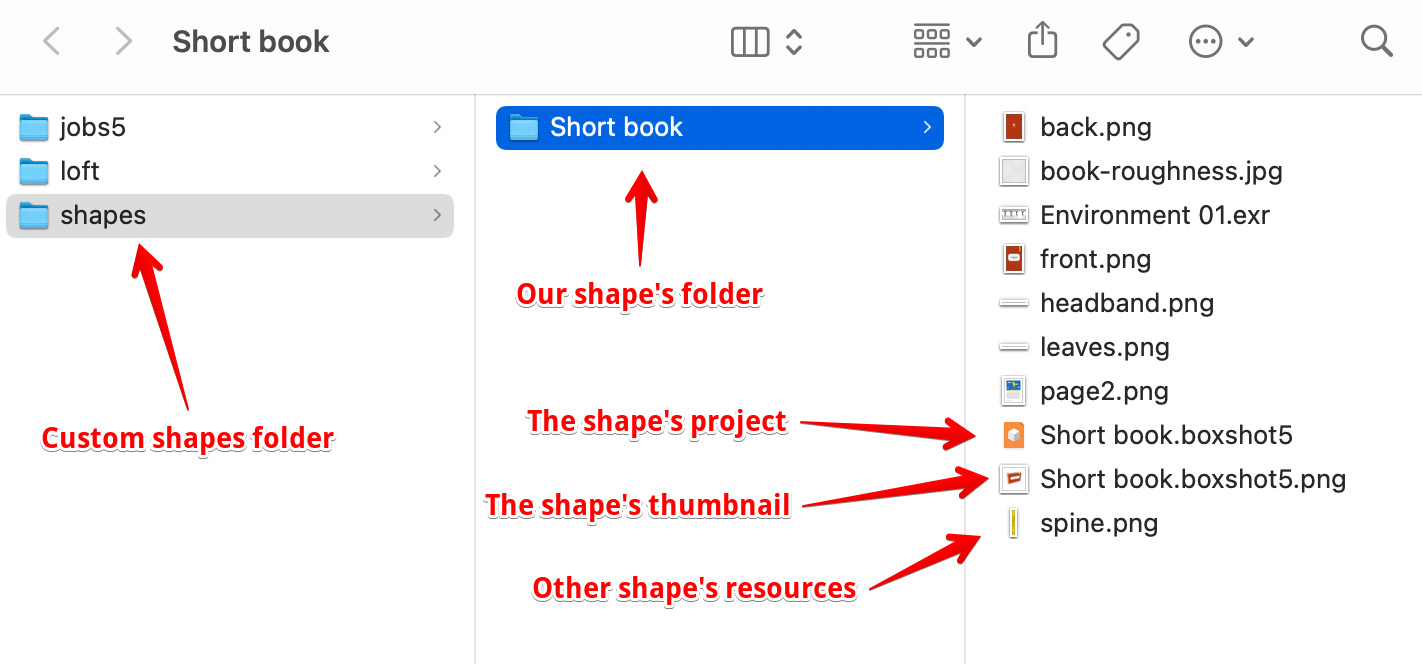Expand the shapes folder chevron
This screenshot has width=1422, height=664.
point(437,216)
